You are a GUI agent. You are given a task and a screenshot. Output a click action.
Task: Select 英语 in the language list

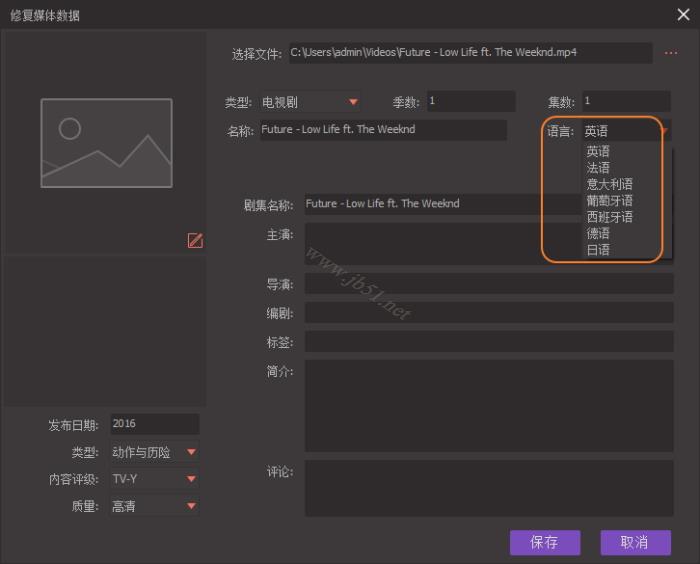598,151
